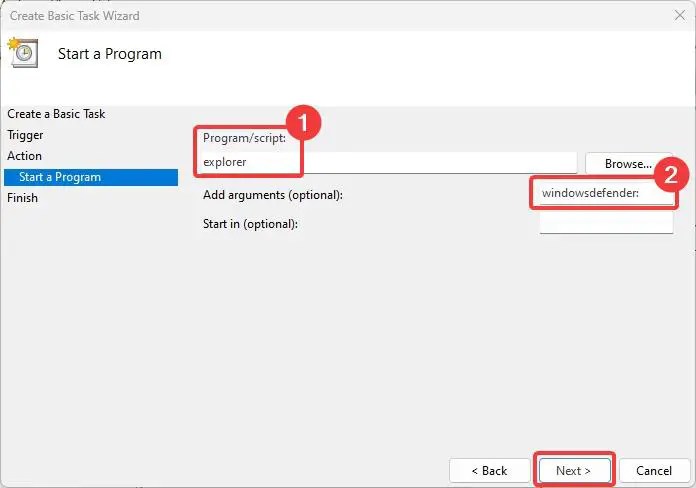Viewport: 696px width, 488px height.
Task: Go to previous step with < Back
Action: (x=490, y=471)
